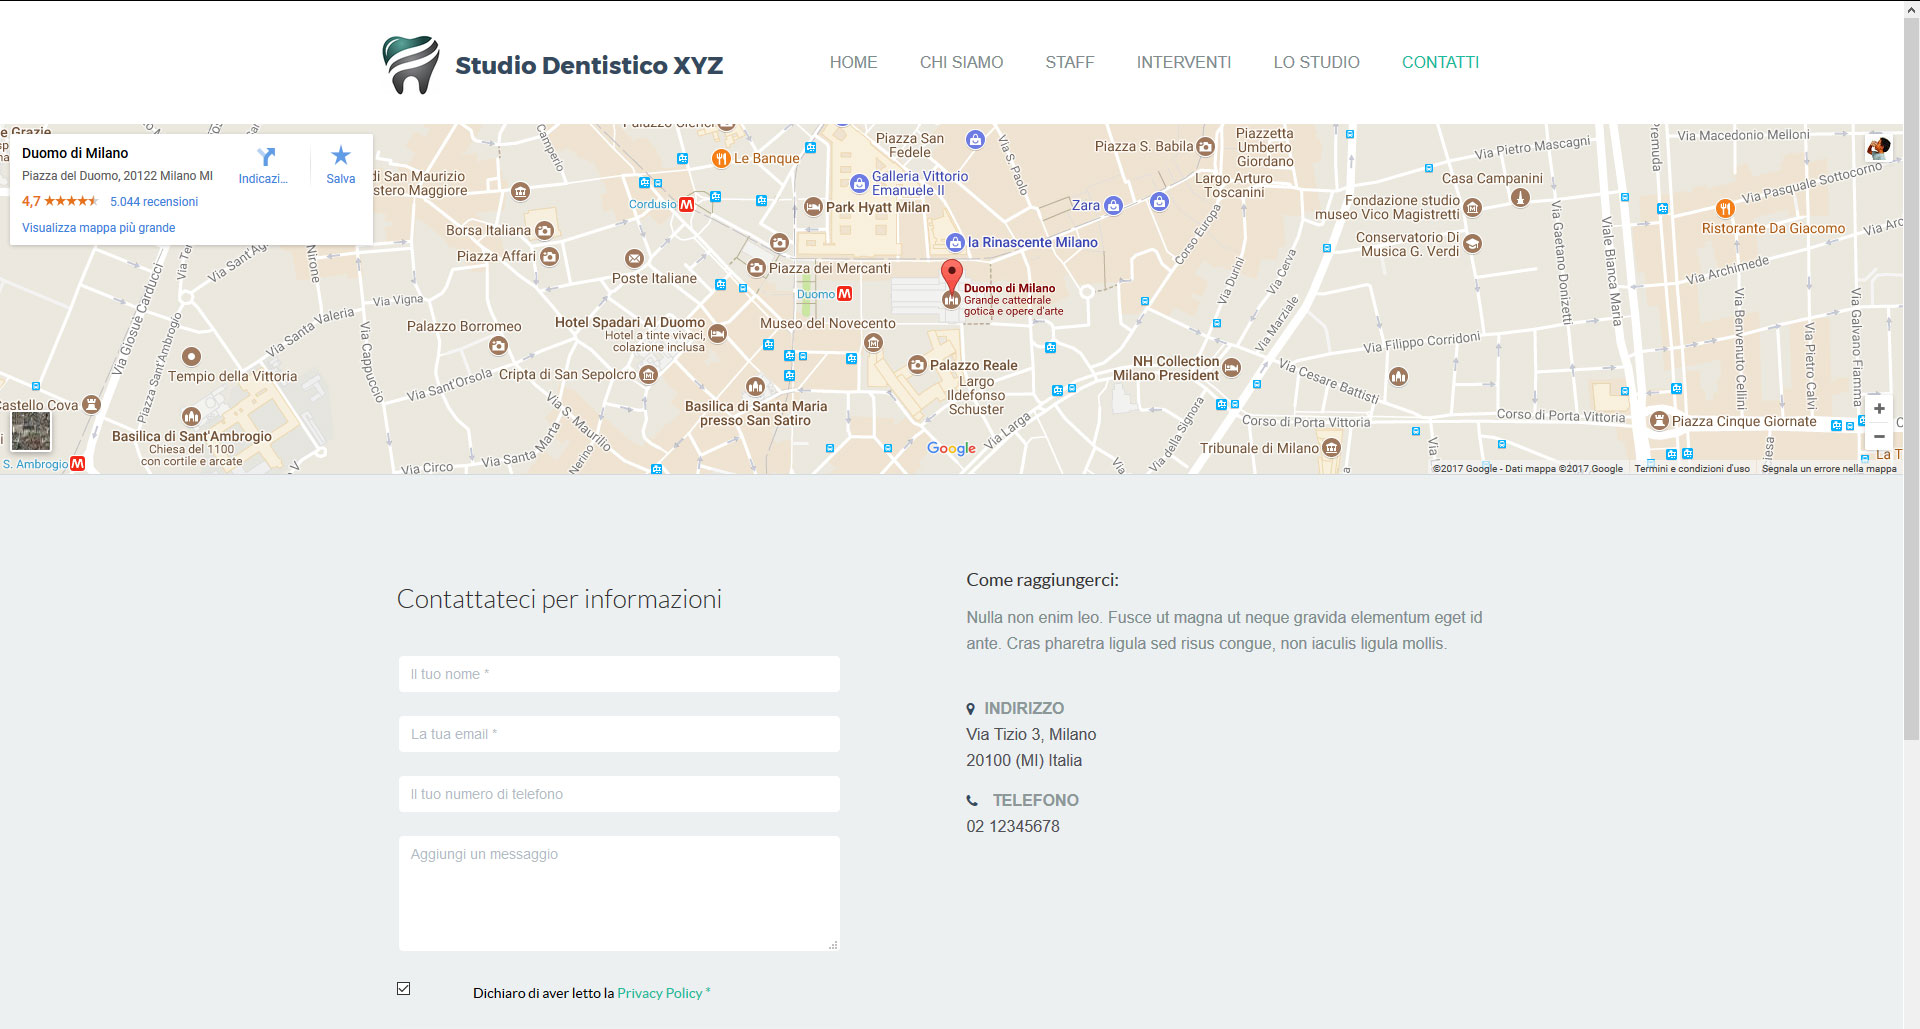Click Museo del Novecento museum icon

pos(873,343)
